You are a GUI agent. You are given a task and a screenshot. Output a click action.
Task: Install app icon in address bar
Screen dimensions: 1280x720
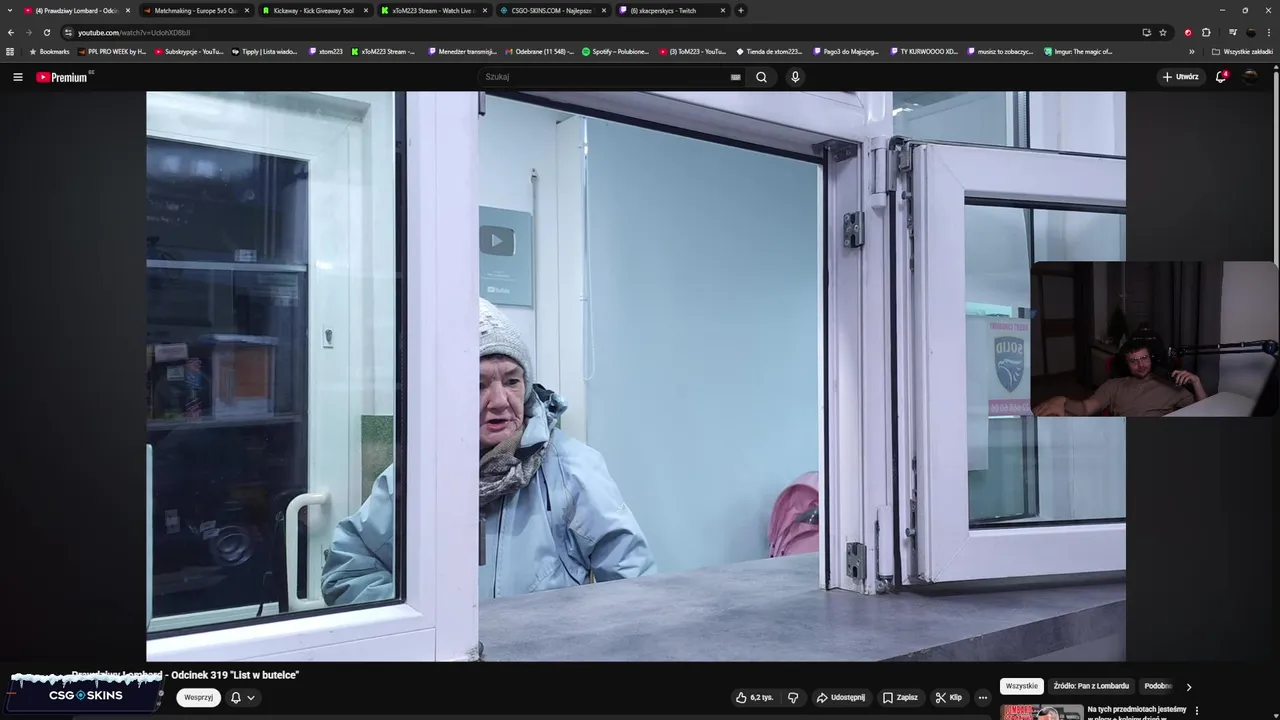pyautogui.click(x=1146, y=32)
